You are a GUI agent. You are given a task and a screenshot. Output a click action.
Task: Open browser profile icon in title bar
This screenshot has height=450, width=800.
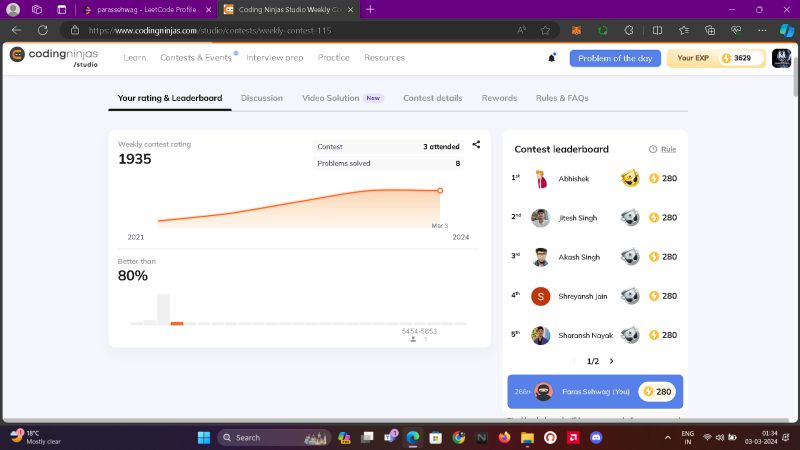point(13,9)
